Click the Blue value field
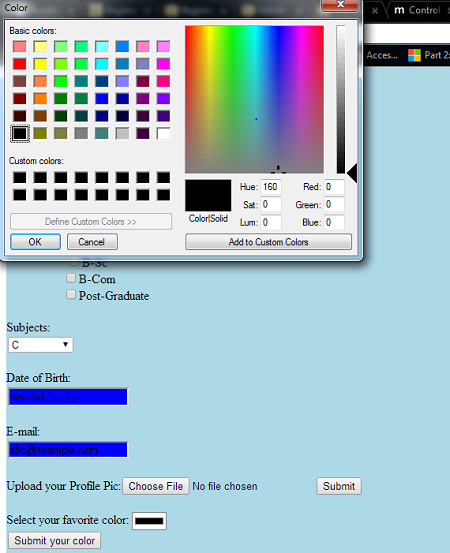Viewport: 450px width, 553px height. point(334,222)
